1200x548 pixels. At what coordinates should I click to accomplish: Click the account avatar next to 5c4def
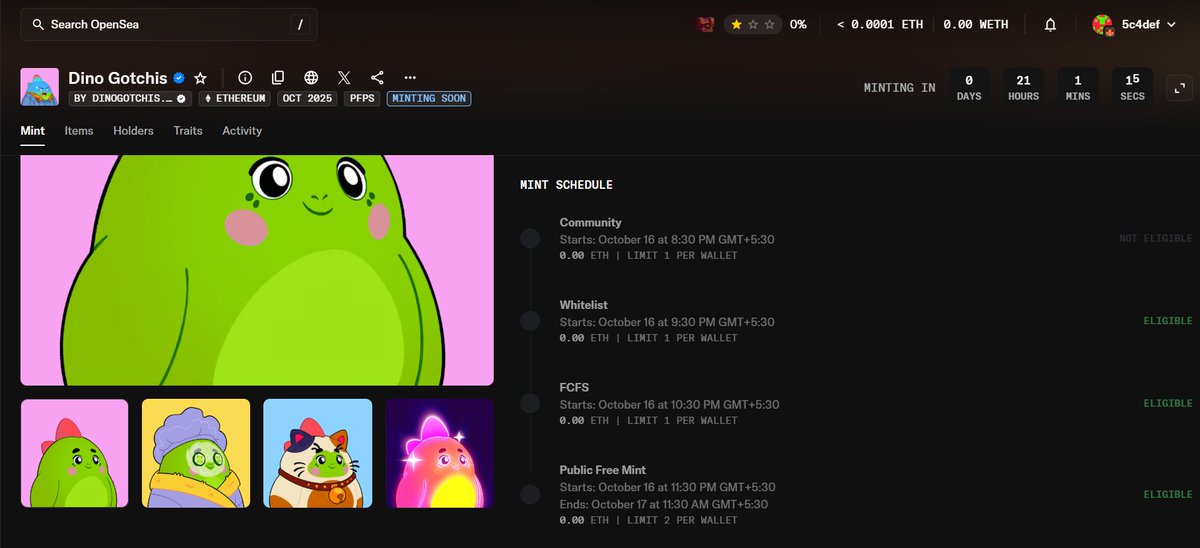pos(1102,25)
